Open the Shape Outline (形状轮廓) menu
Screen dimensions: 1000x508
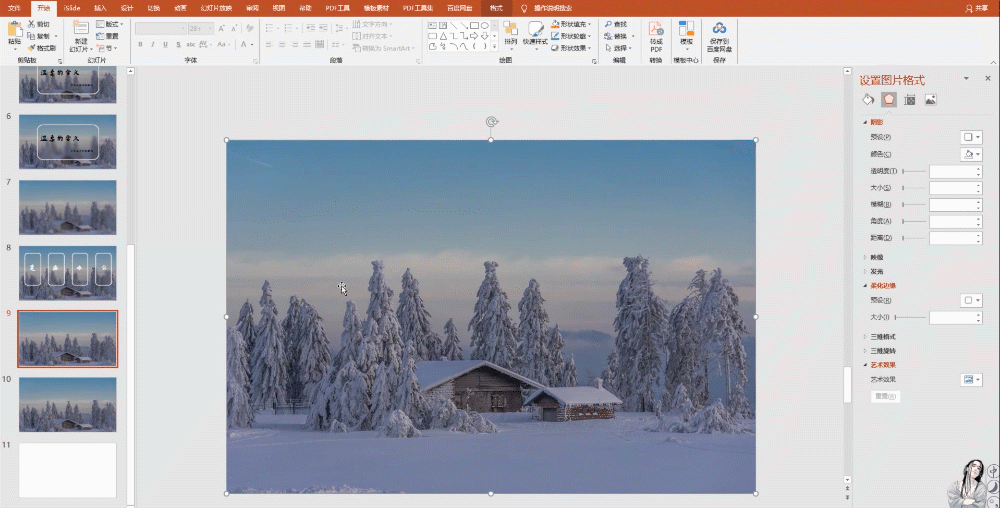(x=571, y=36)
